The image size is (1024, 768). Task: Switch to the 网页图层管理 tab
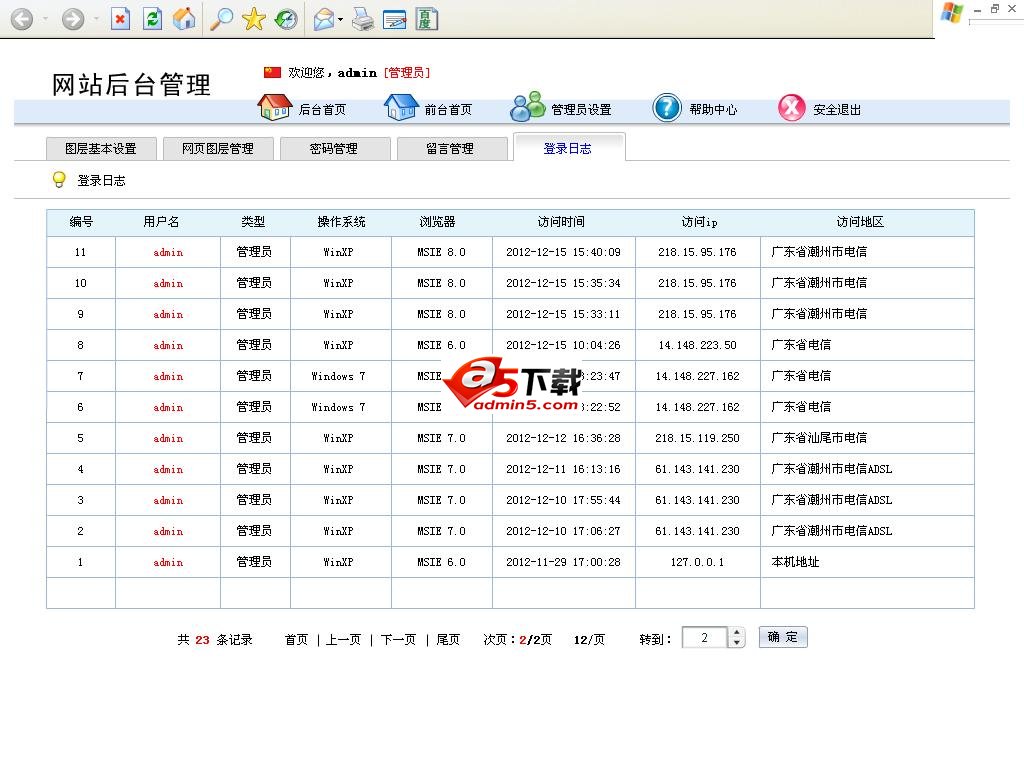(218, 149)
